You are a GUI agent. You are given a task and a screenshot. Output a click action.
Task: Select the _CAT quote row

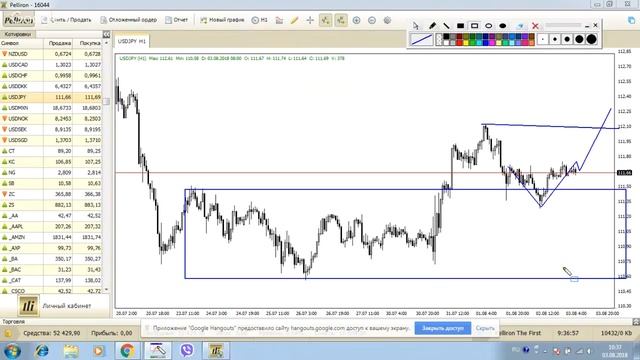(51, 280)
